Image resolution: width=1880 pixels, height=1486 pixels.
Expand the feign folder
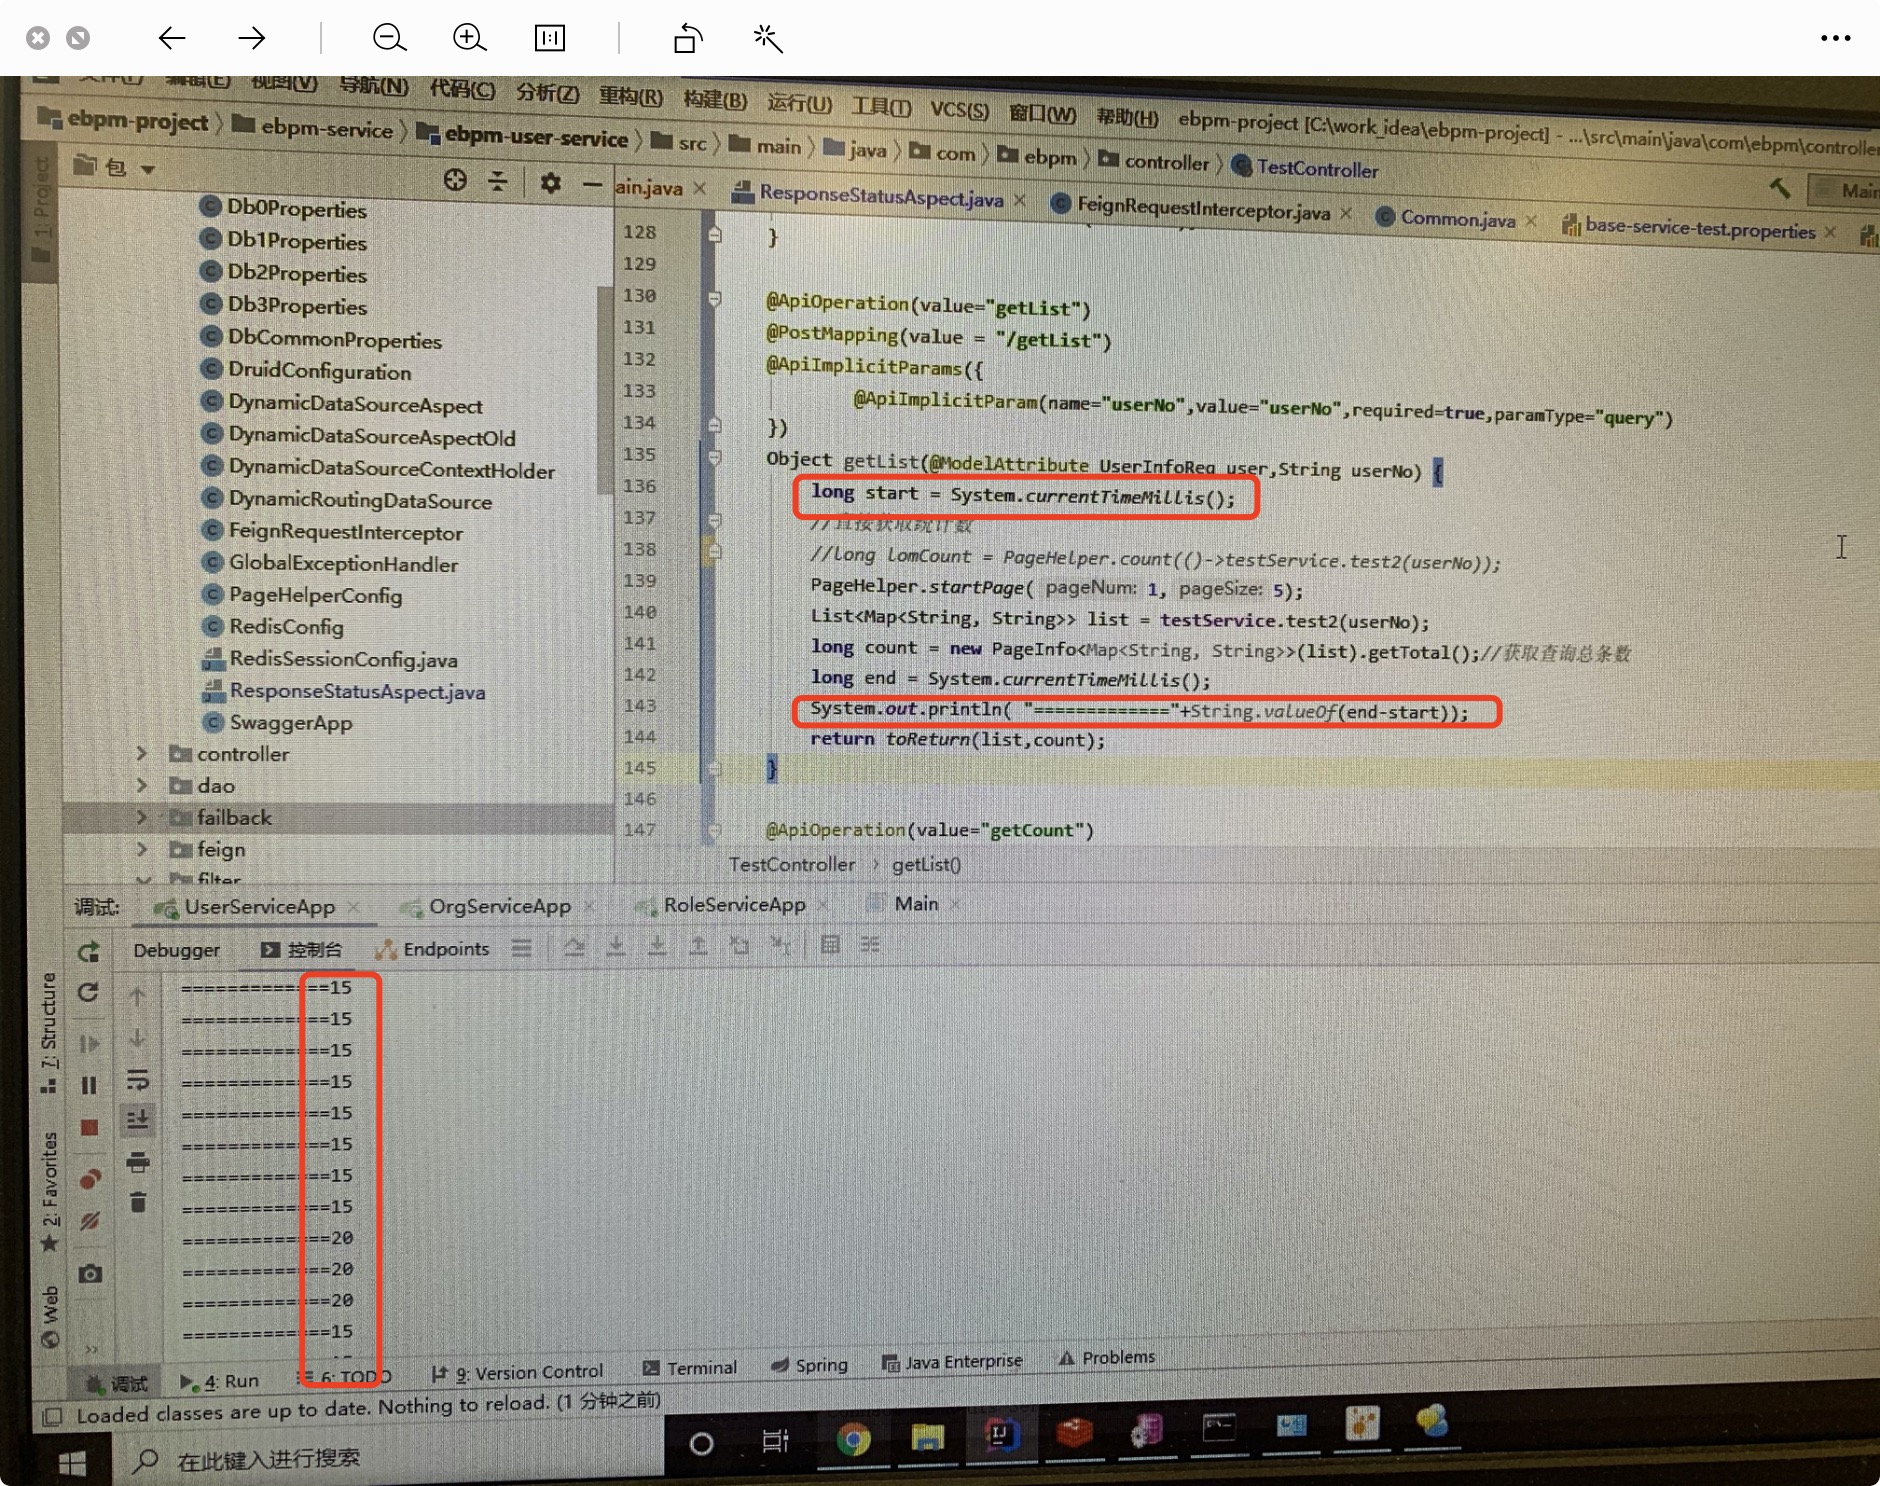(x=142, y=849)
